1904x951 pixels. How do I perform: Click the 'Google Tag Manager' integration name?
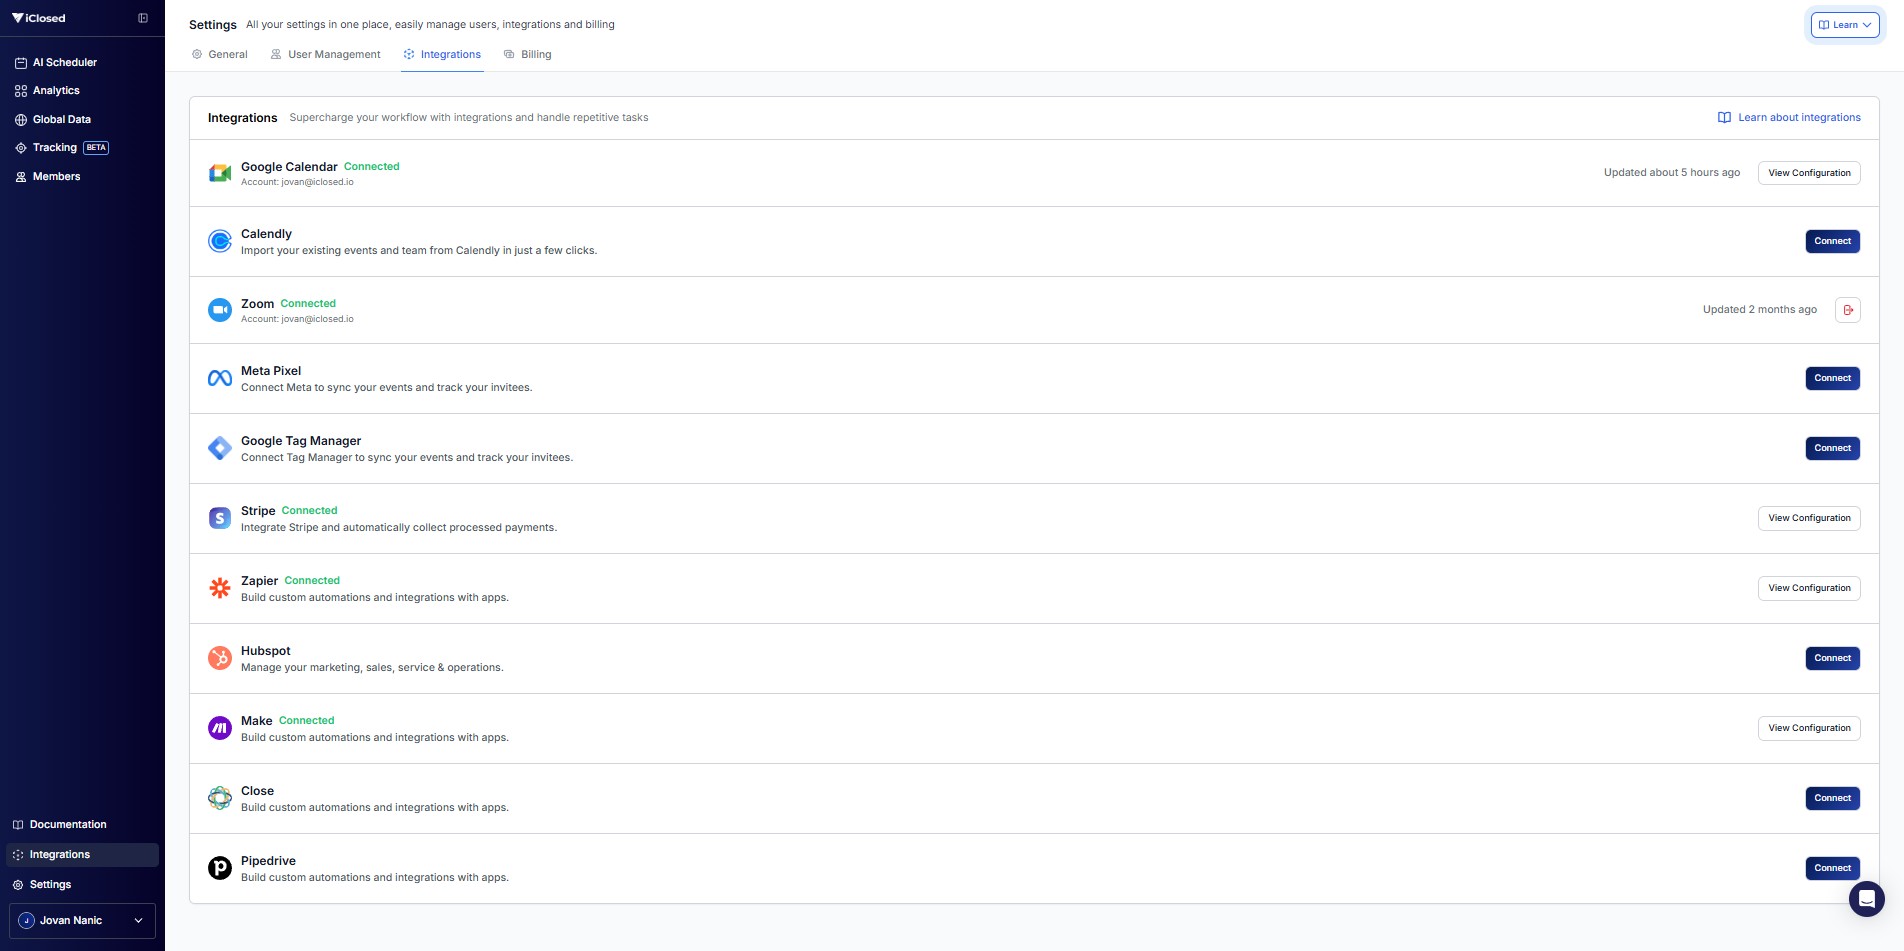coord(301,441)
